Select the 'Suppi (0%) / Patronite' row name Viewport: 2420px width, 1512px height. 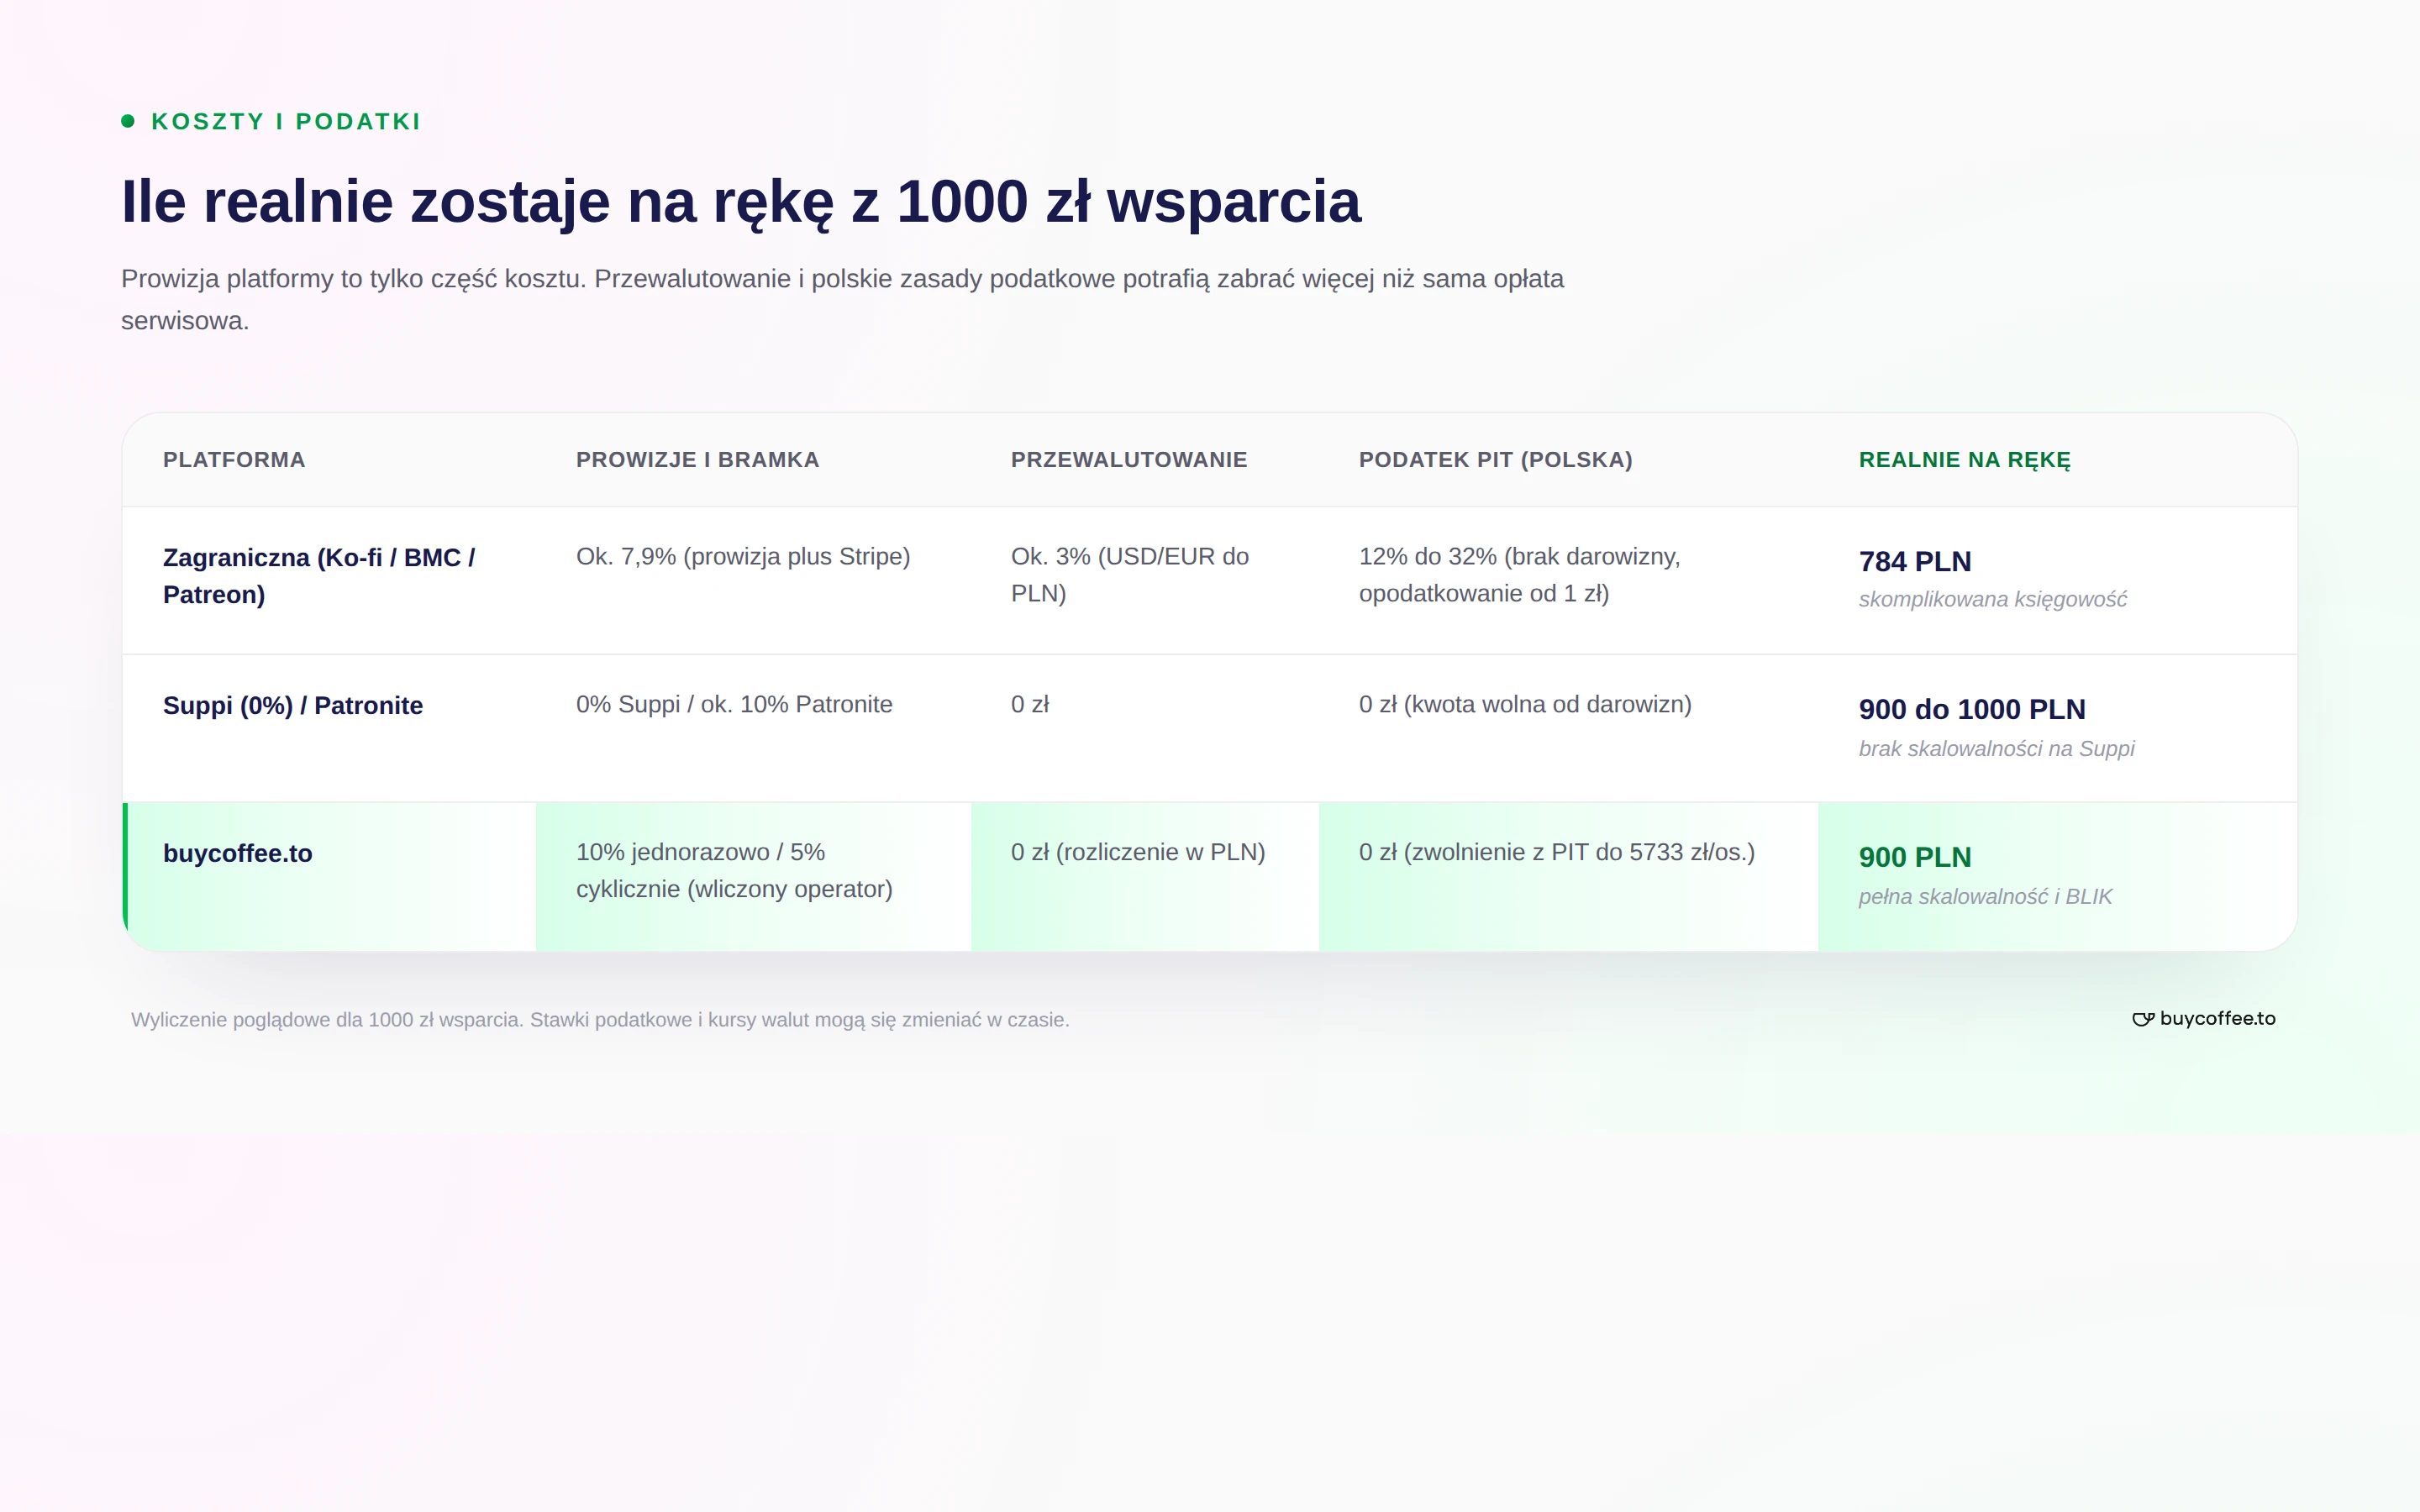click(293, 706)
